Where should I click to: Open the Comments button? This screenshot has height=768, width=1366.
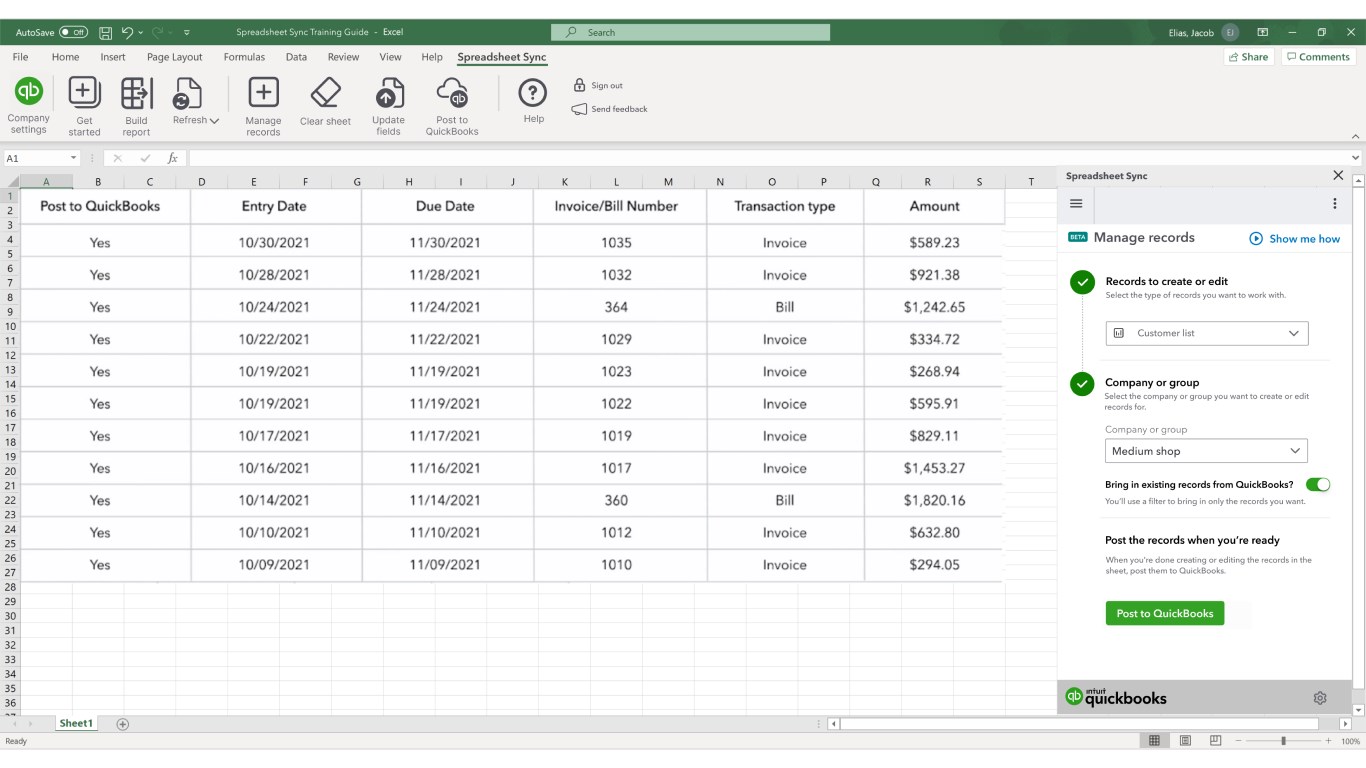tap(1318, 57)
